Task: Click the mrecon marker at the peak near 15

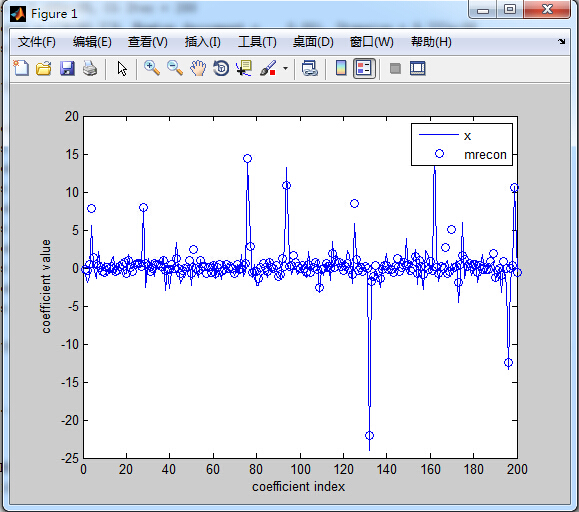Action: point(247,158)
